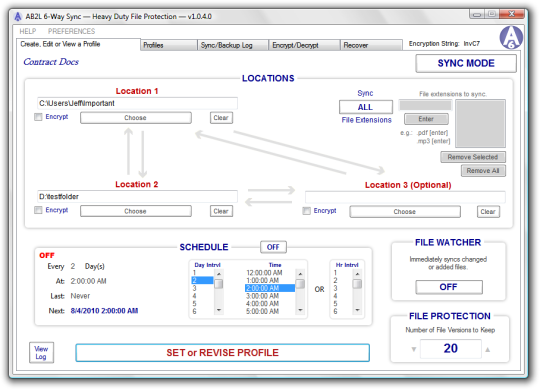Click the app icon in the title bar
540x390 pixels.
(x=18, y=16)
